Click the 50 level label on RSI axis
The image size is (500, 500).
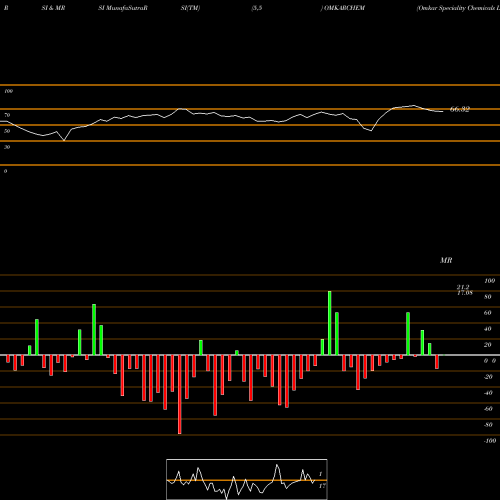coord(7,131)
